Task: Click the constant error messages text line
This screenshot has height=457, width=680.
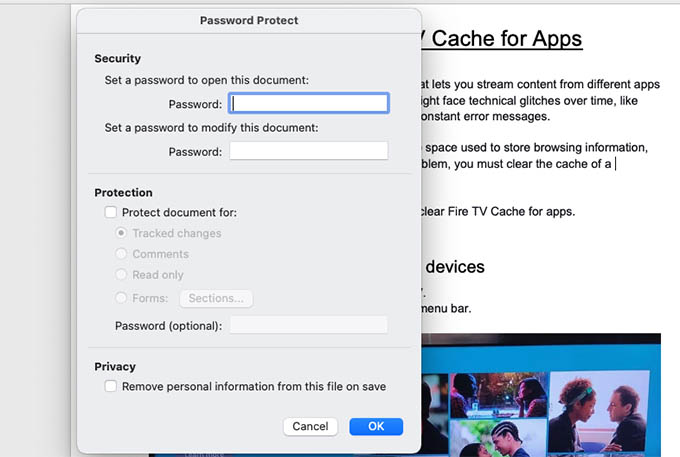Action: click(485, 117)
